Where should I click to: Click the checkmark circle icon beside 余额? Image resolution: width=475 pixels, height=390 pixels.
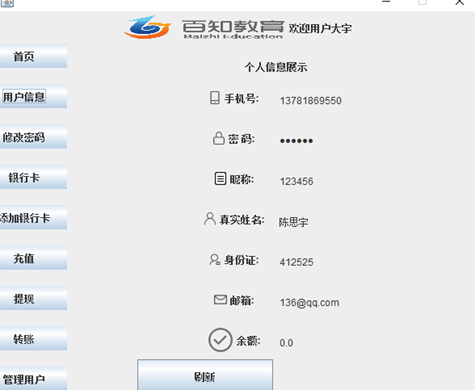click(220, 340)
